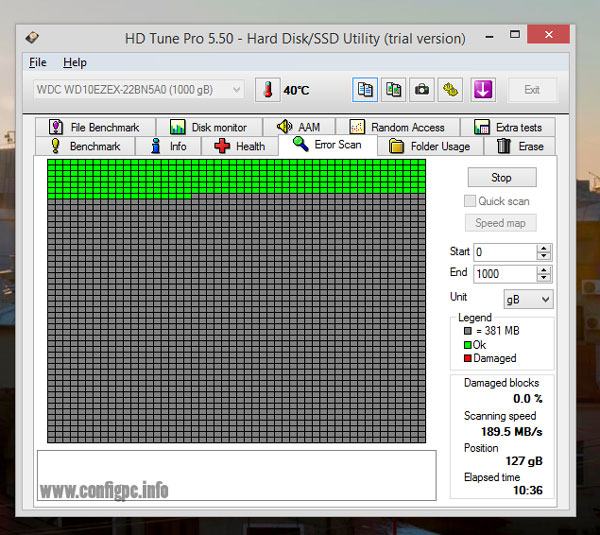This screenshot has width=600, height=535.
Task: Click the 189.5 MB/s scanning speed value
Action: point(512,432)
